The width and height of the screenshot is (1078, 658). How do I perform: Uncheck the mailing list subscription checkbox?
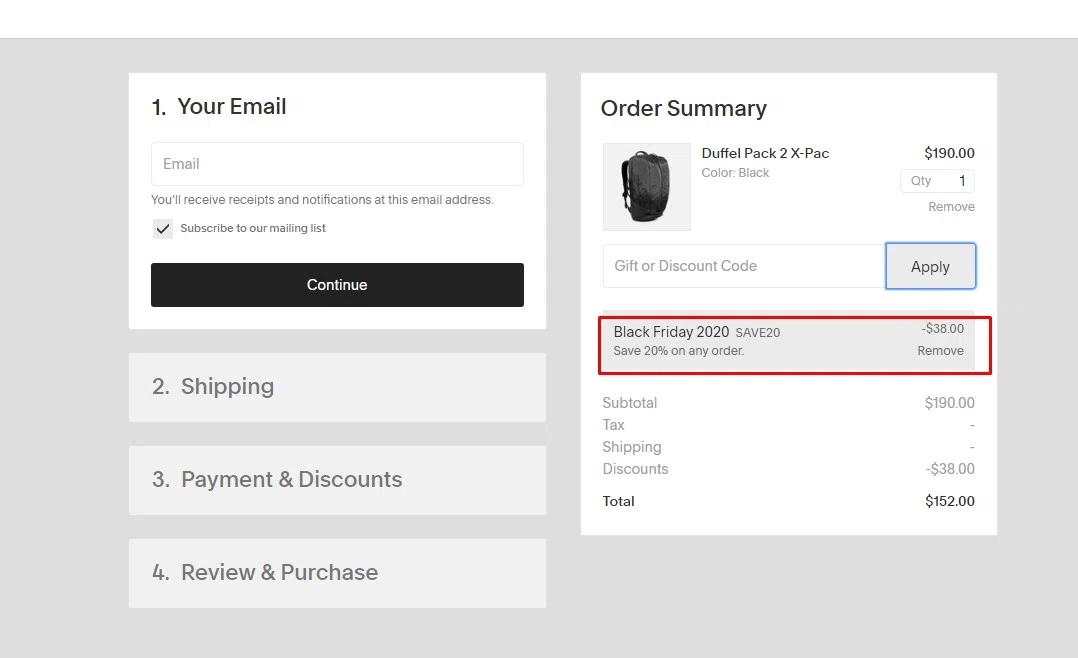tap(163, 229)
